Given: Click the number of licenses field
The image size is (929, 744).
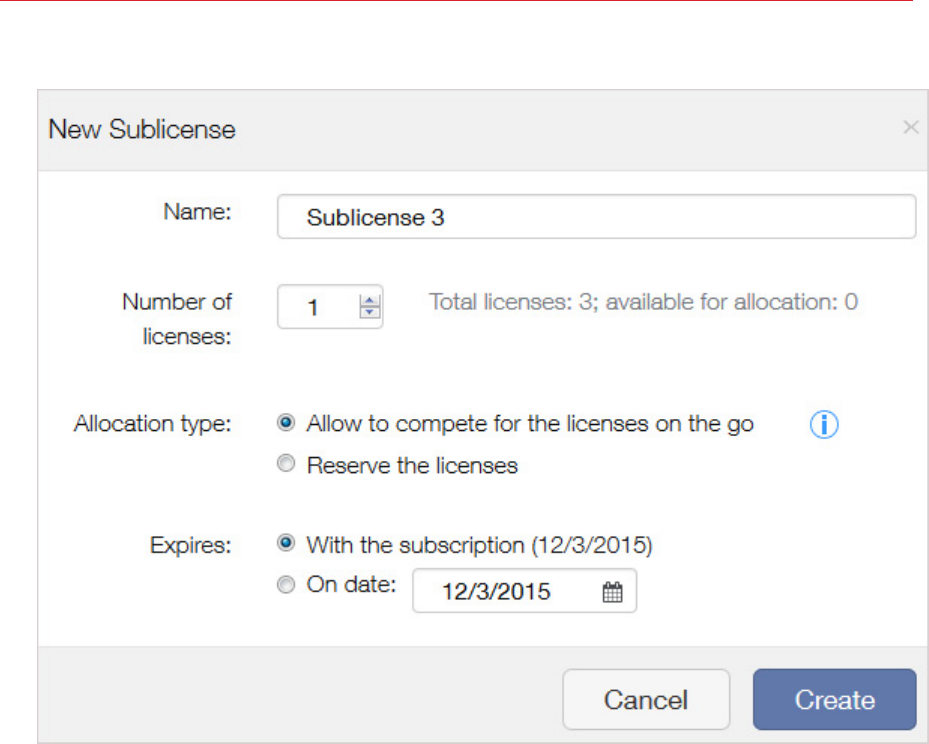Looking at the screenshot, I should click(316, 308).
